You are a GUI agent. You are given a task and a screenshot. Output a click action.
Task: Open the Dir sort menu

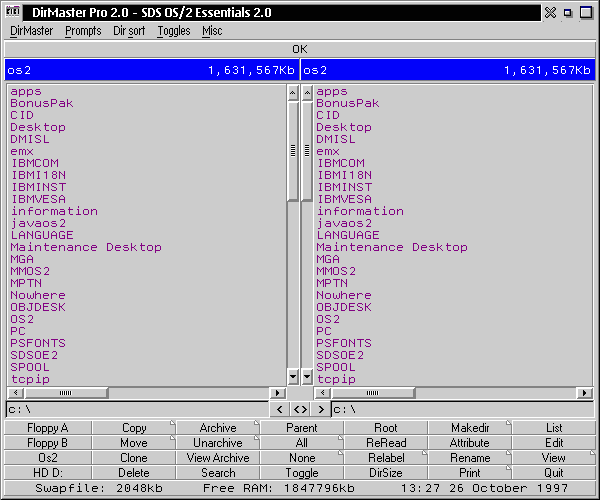click(129, 31)
